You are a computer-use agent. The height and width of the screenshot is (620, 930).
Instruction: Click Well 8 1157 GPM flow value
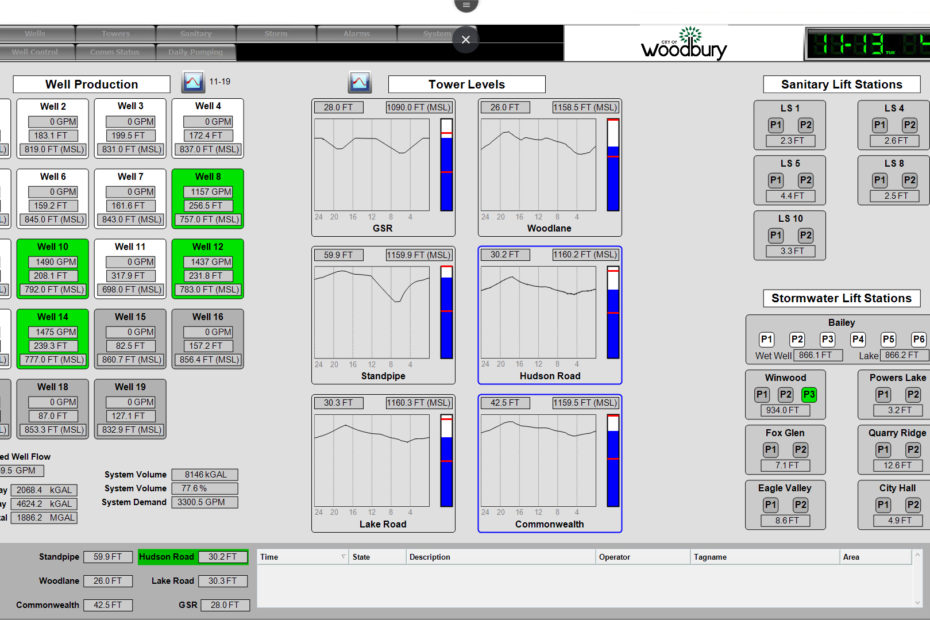click(x=208, y=192)
